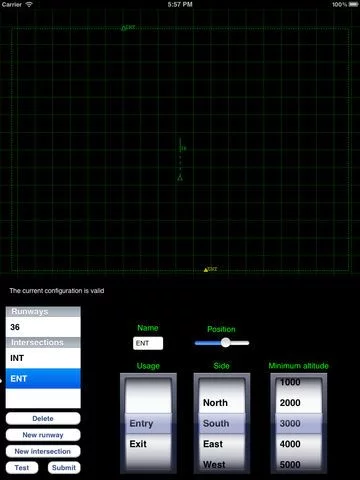Set minimum altitude to 4000
This screenshot has height=480, width=360.
point(299,444)
